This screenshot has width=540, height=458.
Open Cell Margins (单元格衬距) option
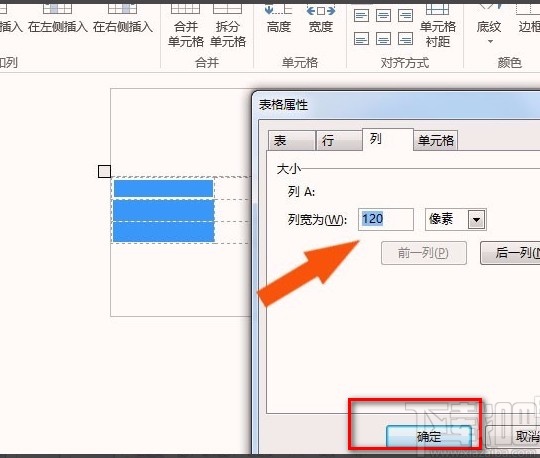(437, 26)
